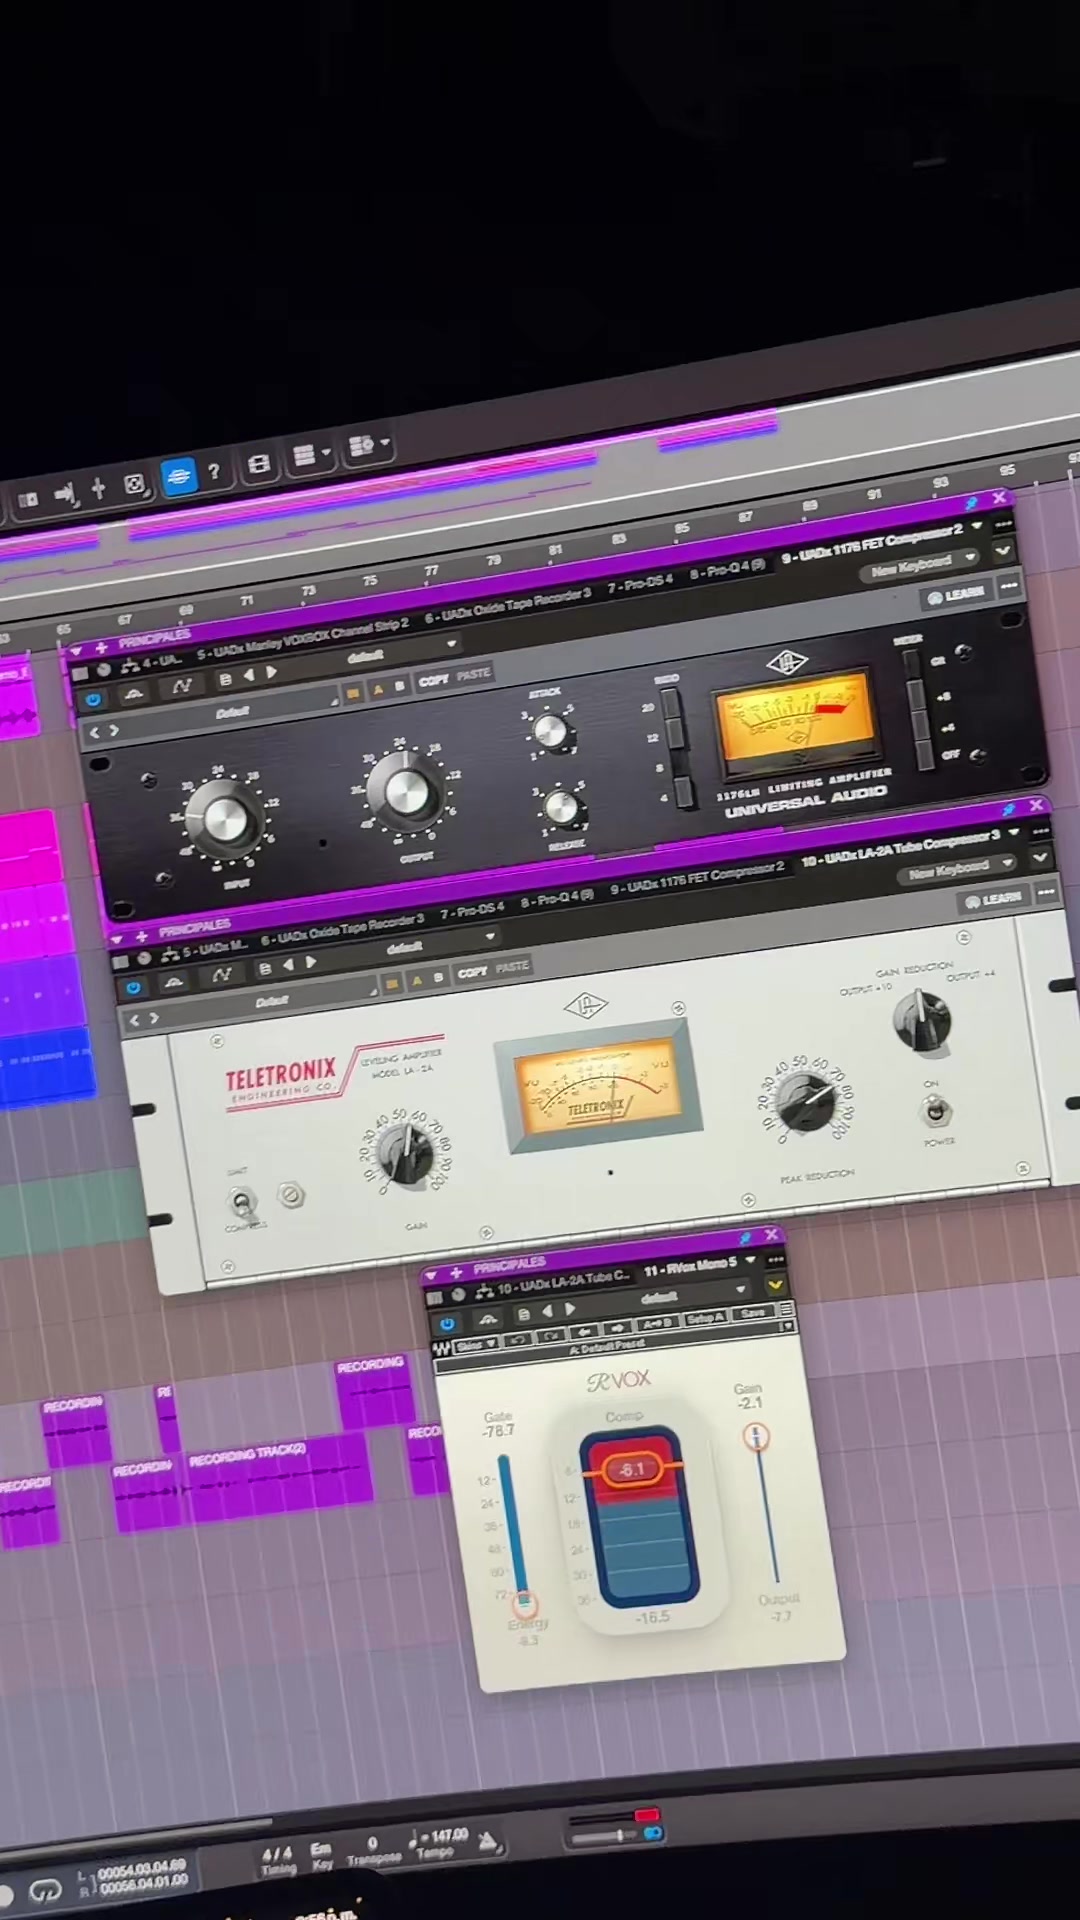Click the preset file icon in 1176 window
Screen dimensions: 1080x1920
tap(225, 679)
